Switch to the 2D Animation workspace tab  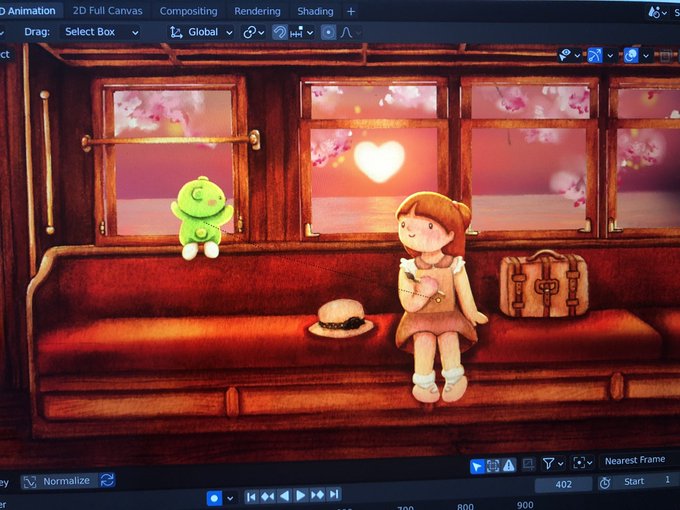click(29, 11)
